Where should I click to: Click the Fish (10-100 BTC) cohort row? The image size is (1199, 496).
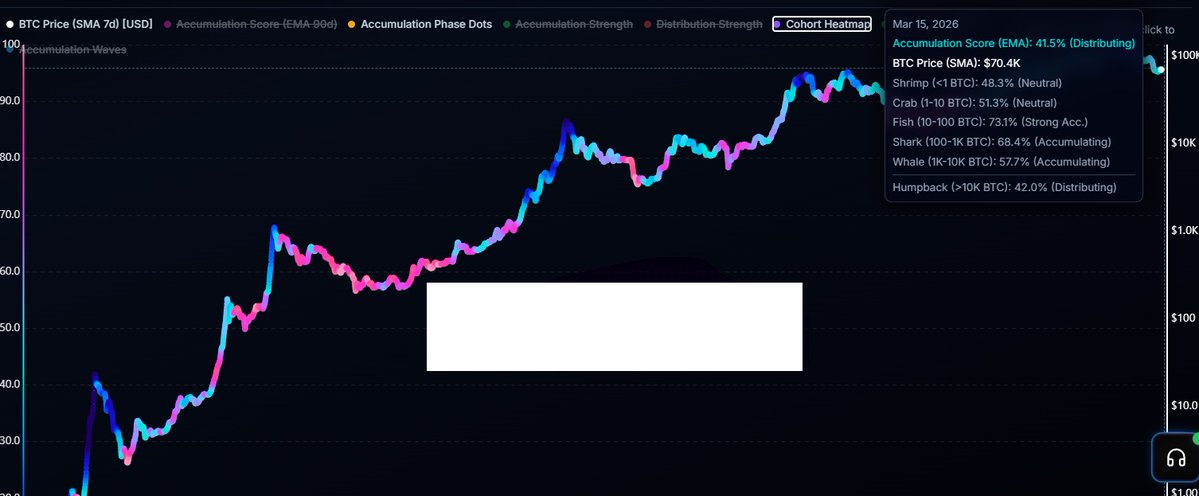point(990,122)
